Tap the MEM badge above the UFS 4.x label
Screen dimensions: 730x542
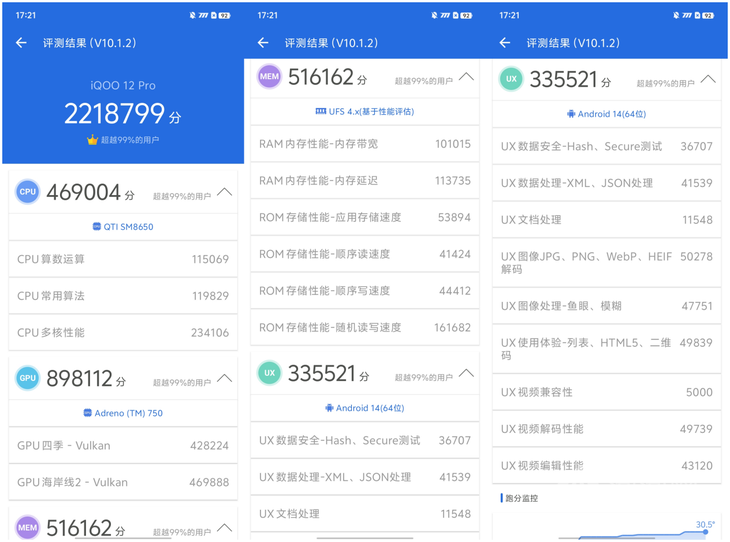pyautogui.click(x=269, y=77)
